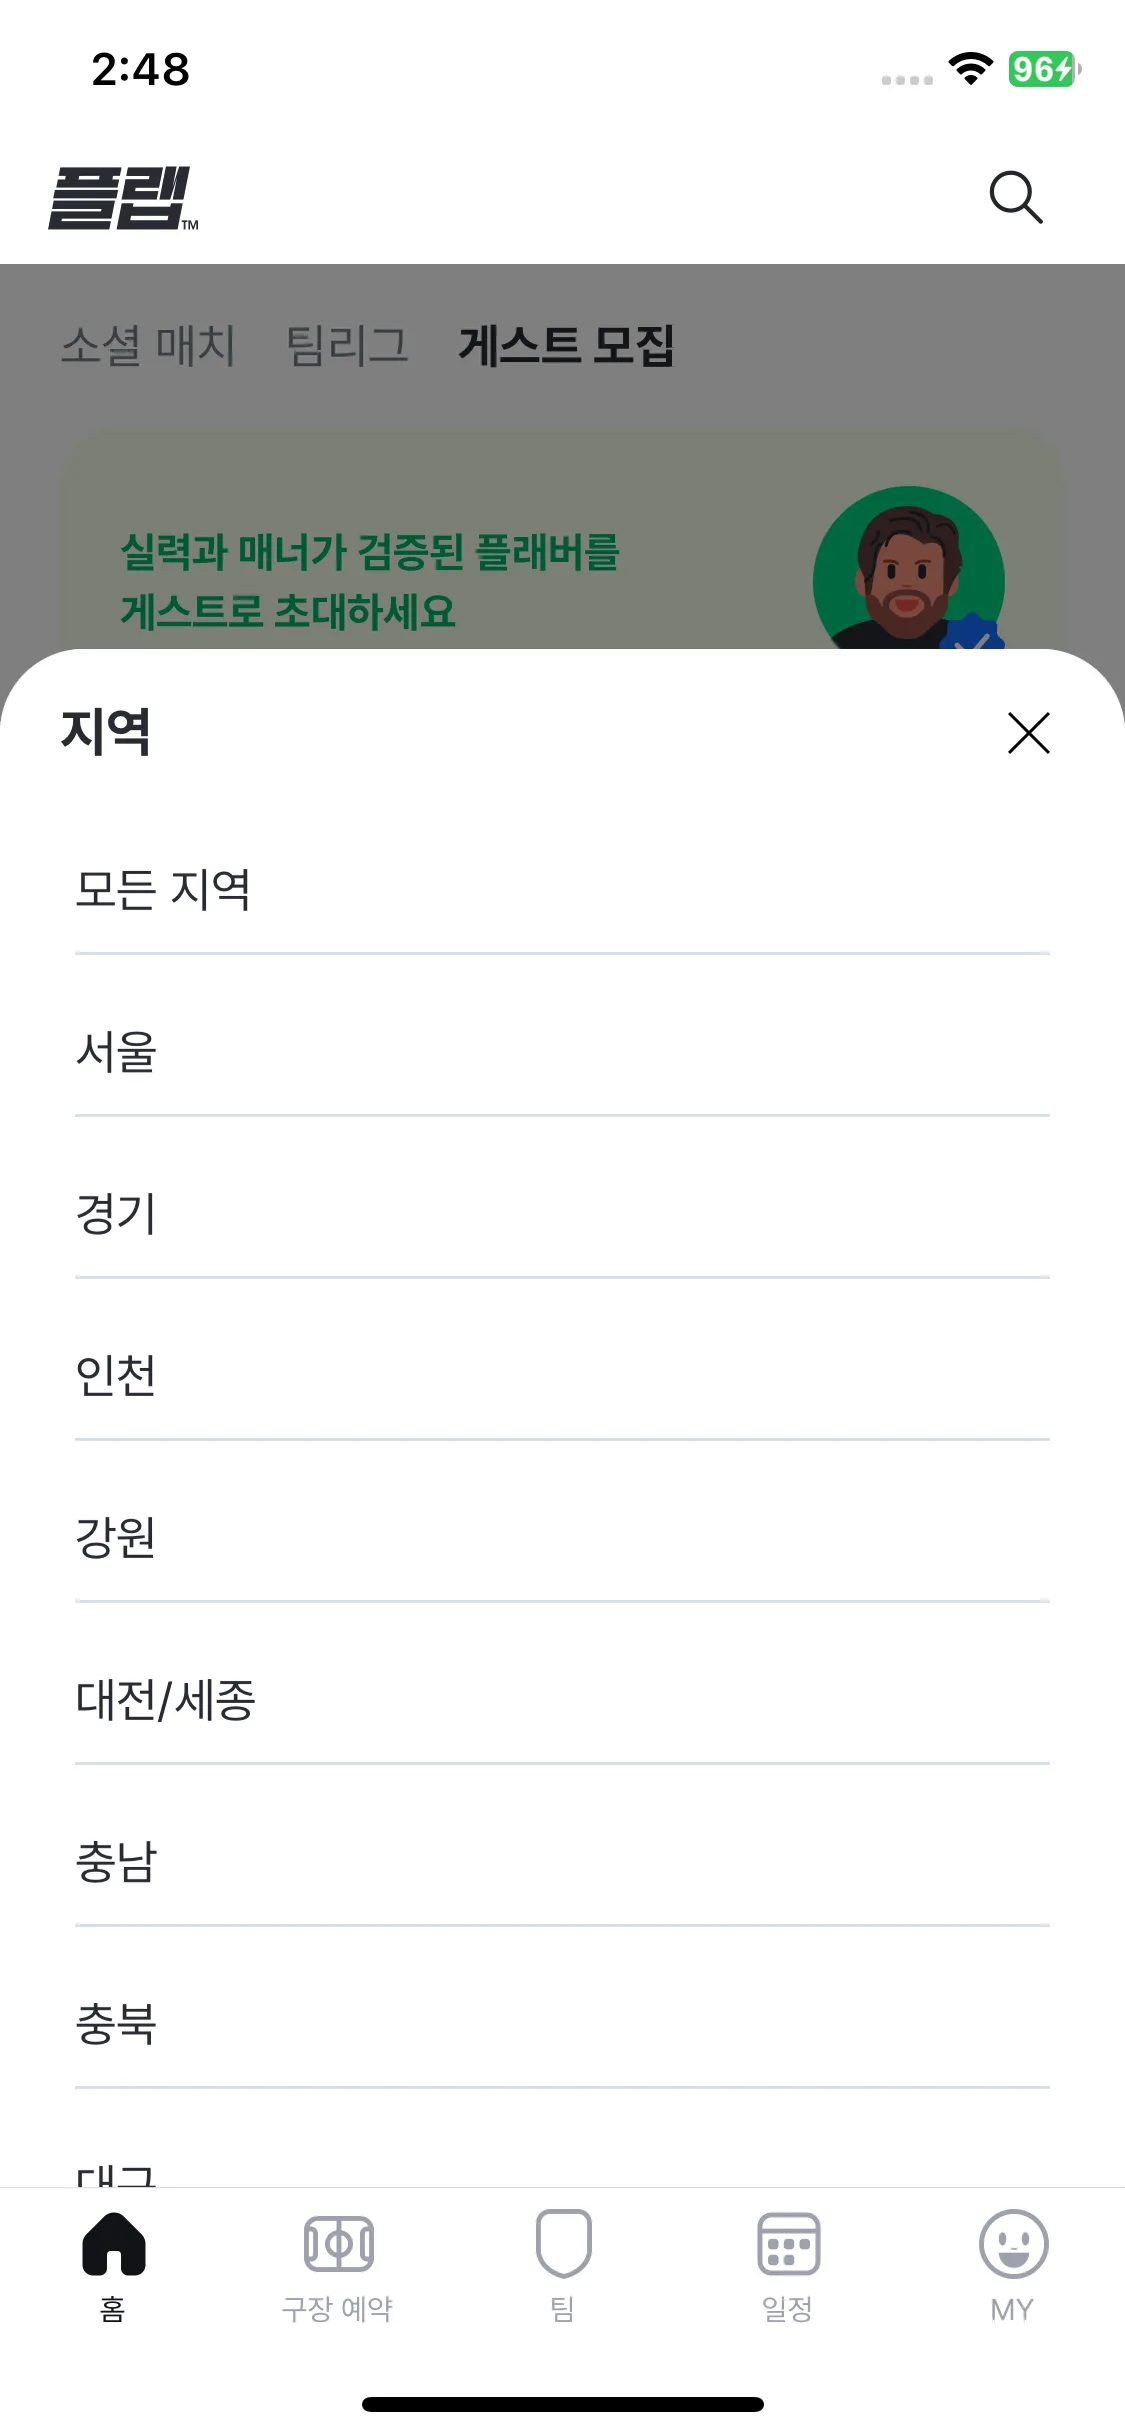
Task: Go to the 팀 shield icon
Action: pos(563,2244)
